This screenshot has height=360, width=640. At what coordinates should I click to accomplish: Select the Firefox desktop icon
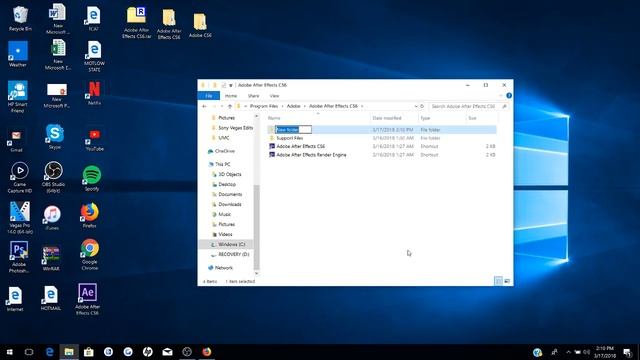(89, 216)
